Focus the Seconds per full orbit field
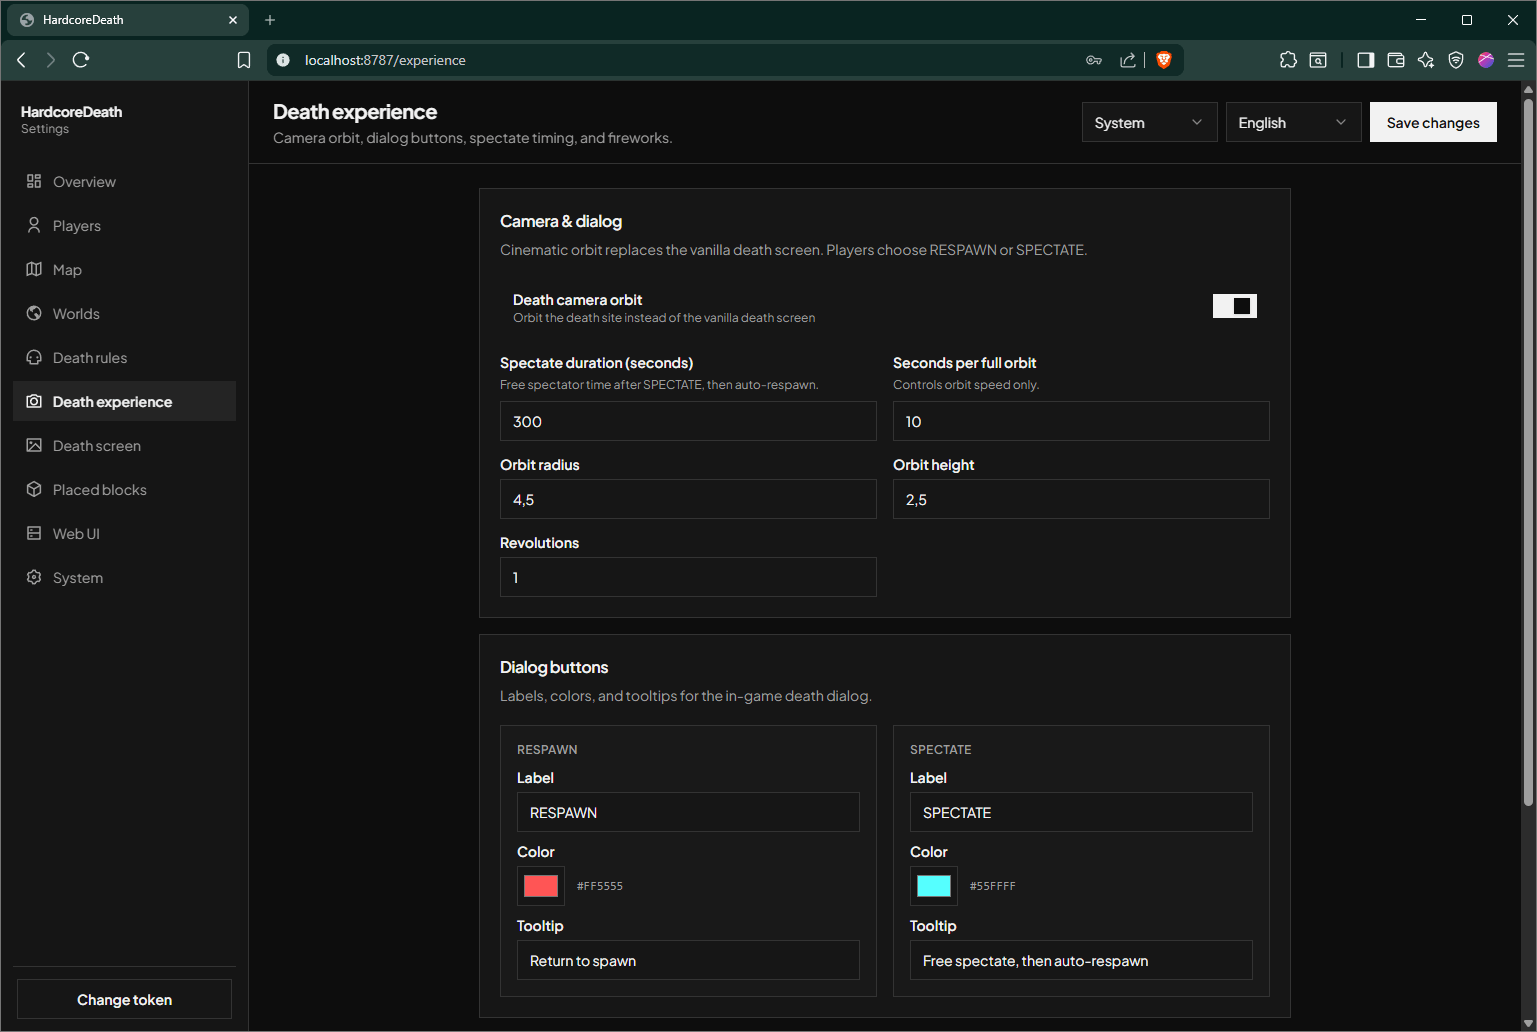This screenshot has width=1537, height=1032. click(1081, 421)
